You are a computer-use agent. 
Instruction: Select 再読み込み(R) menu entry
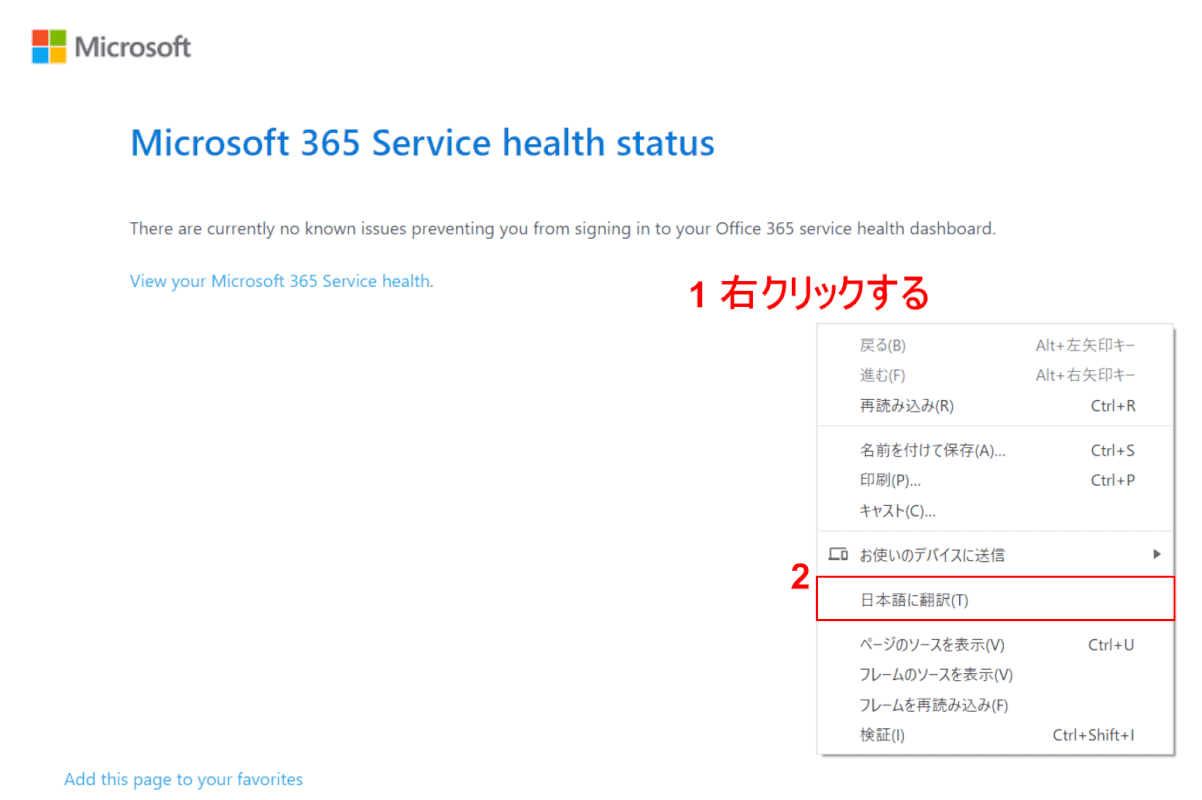[995, 406]
